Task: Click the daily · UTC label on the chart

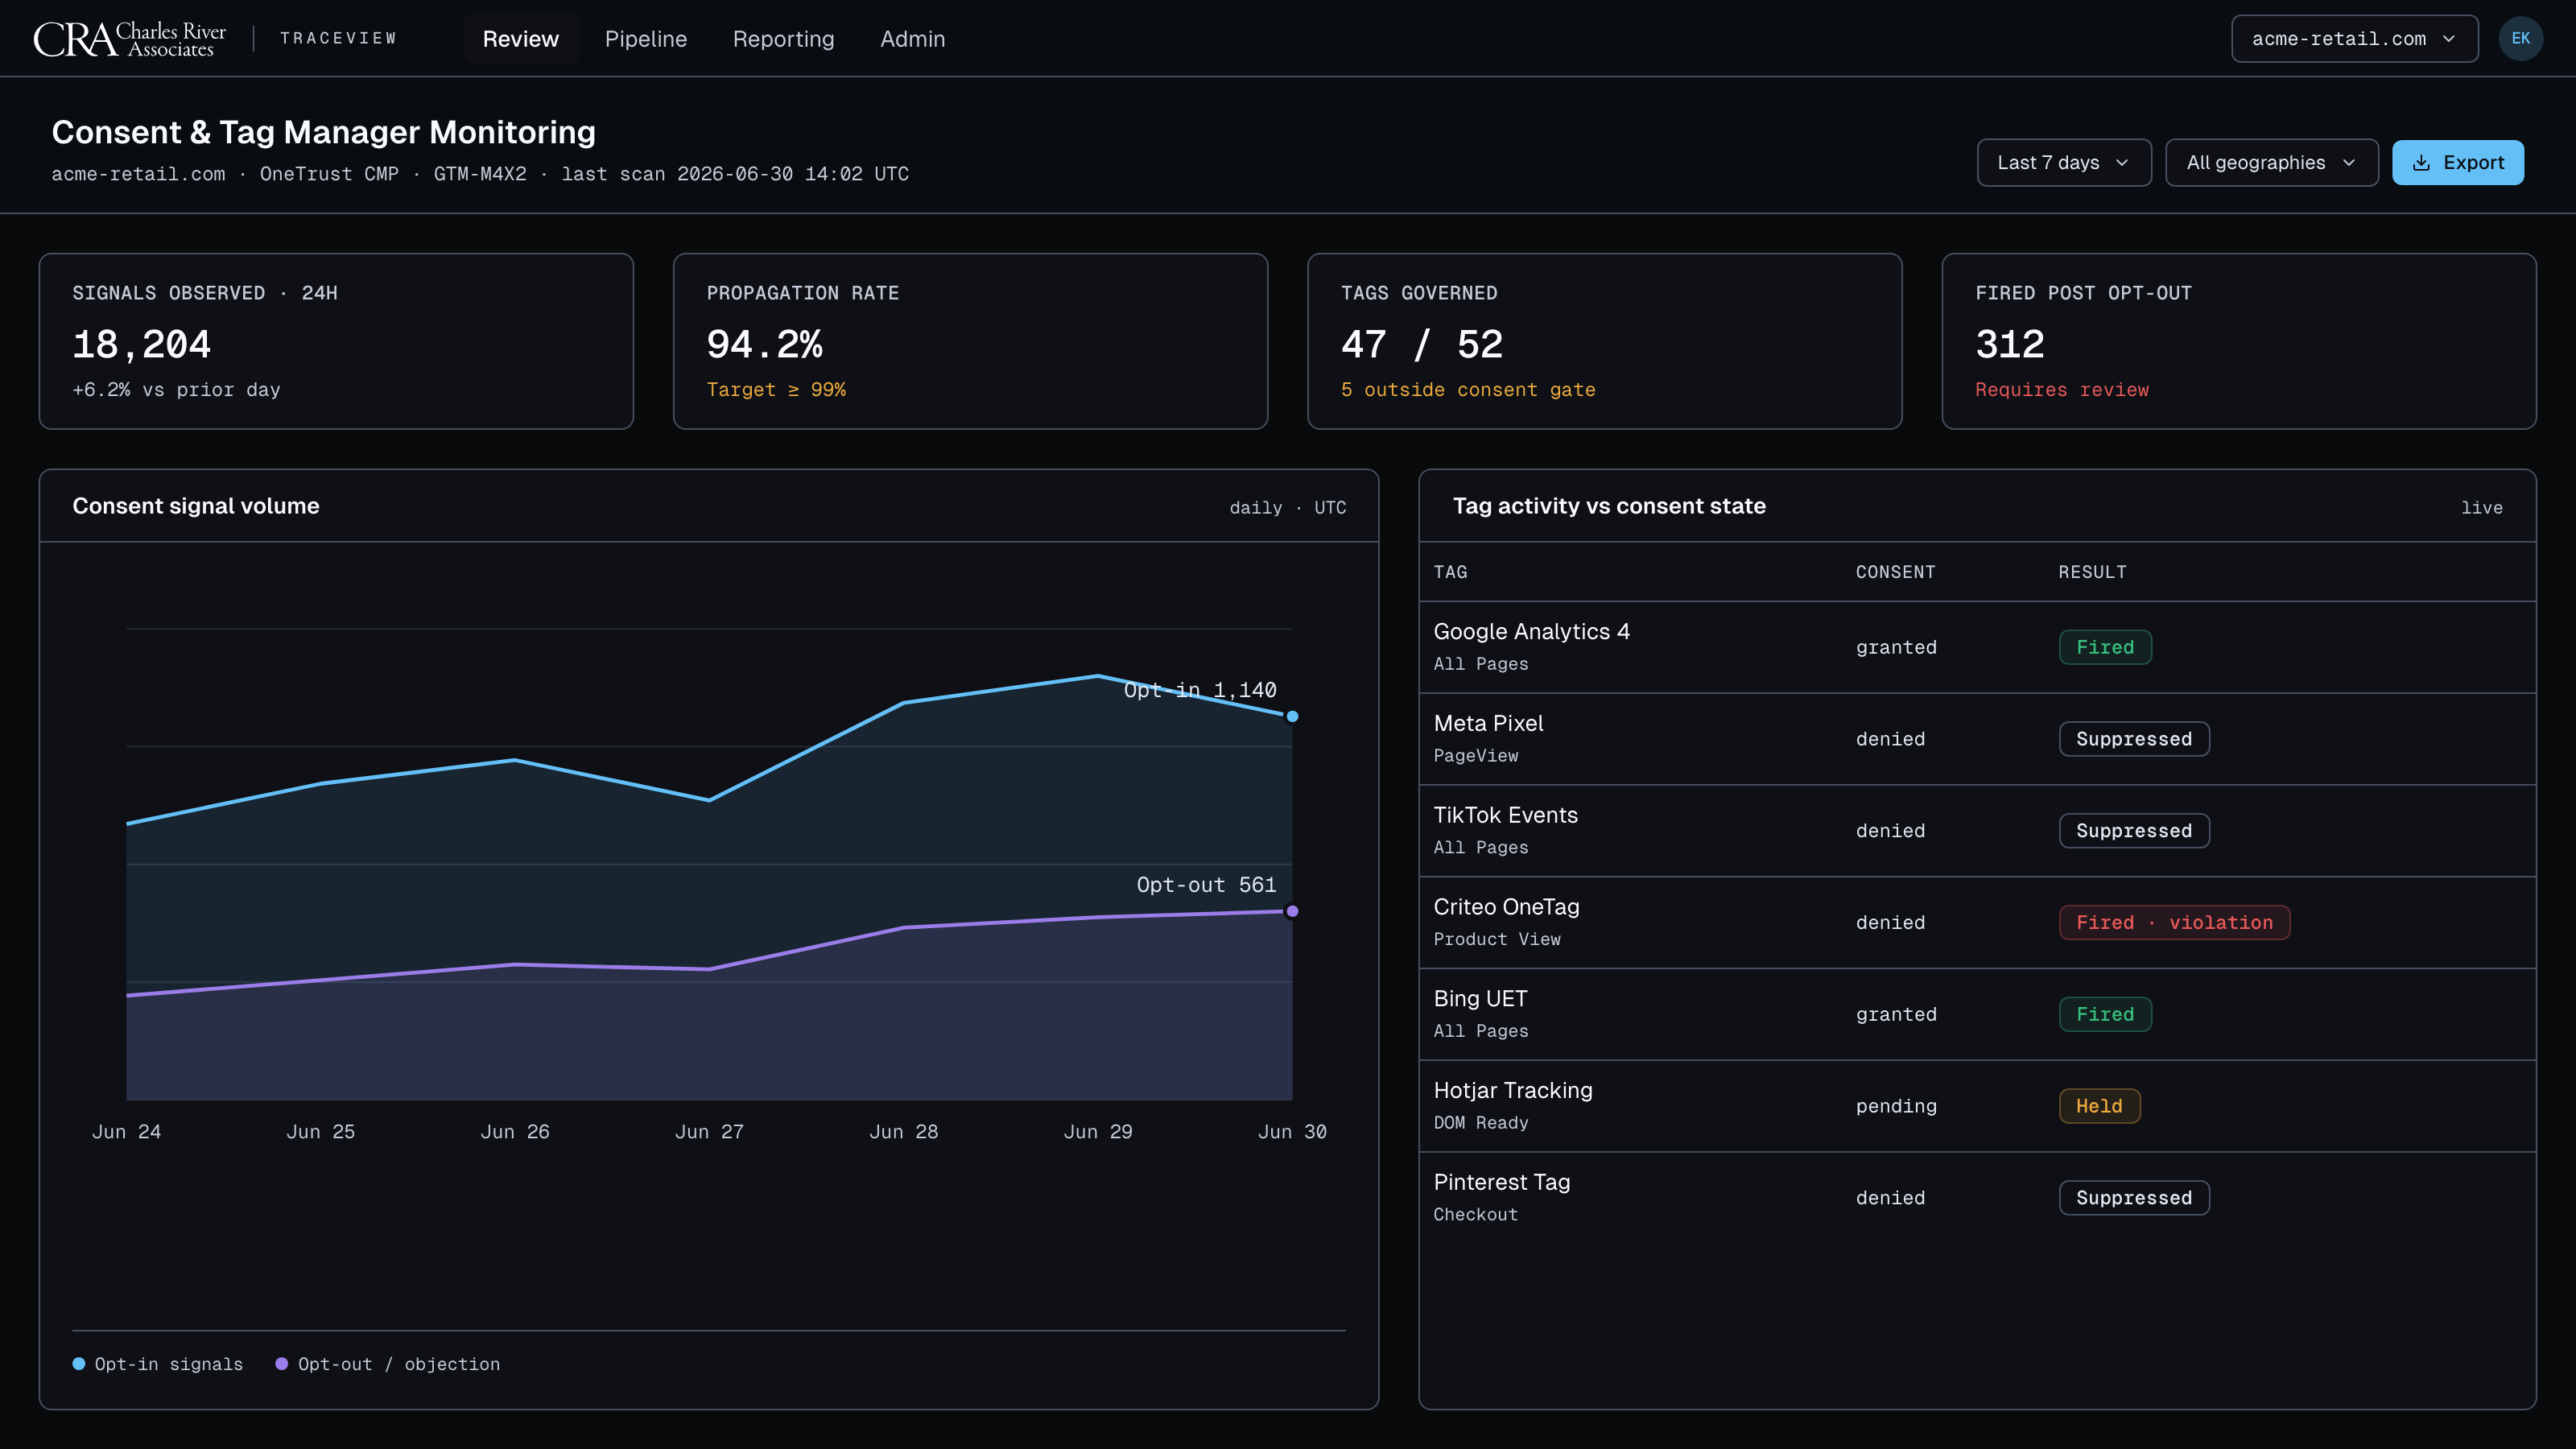Action: click(1287, 508)
